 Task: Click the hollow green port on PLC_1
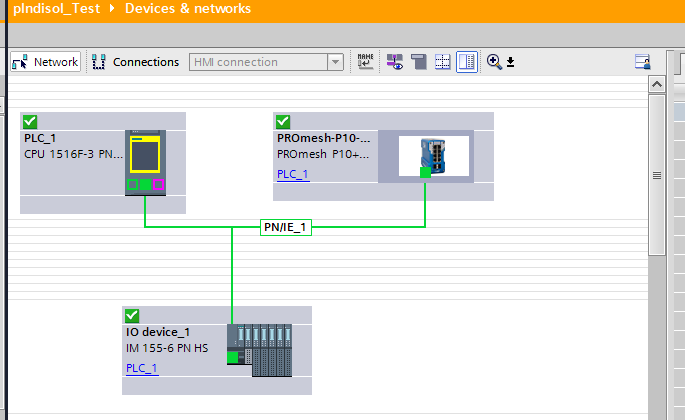(x=132, y=184)
